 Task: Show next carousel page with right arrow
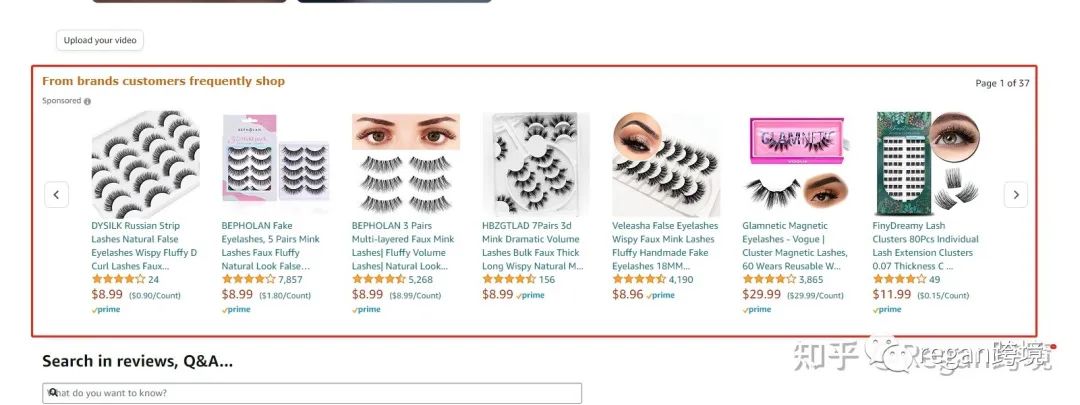coord(1015,195)
